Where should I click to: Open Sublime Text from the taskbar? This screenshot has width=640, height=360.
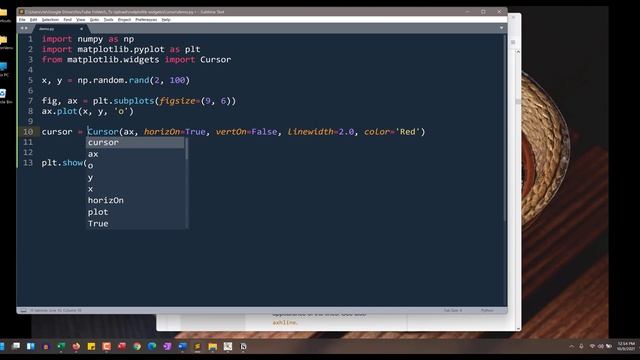(197, 347)
